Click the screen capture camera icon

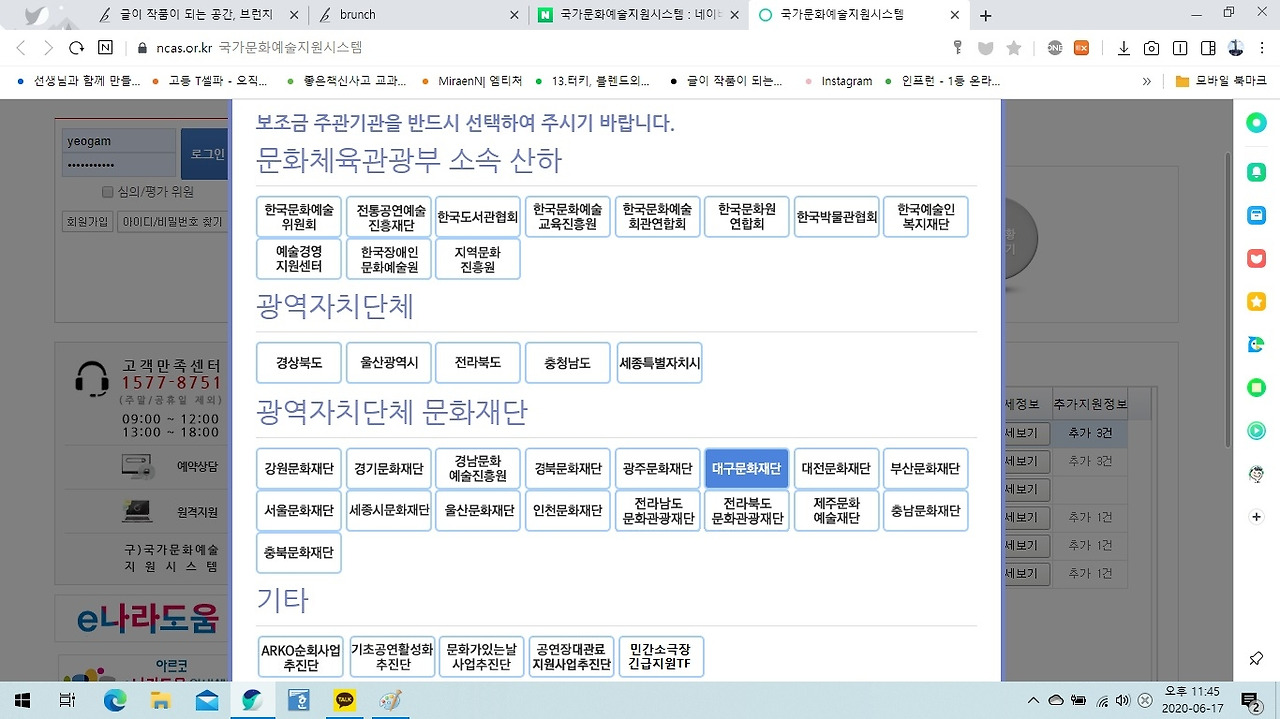[x=1151, y=48]
